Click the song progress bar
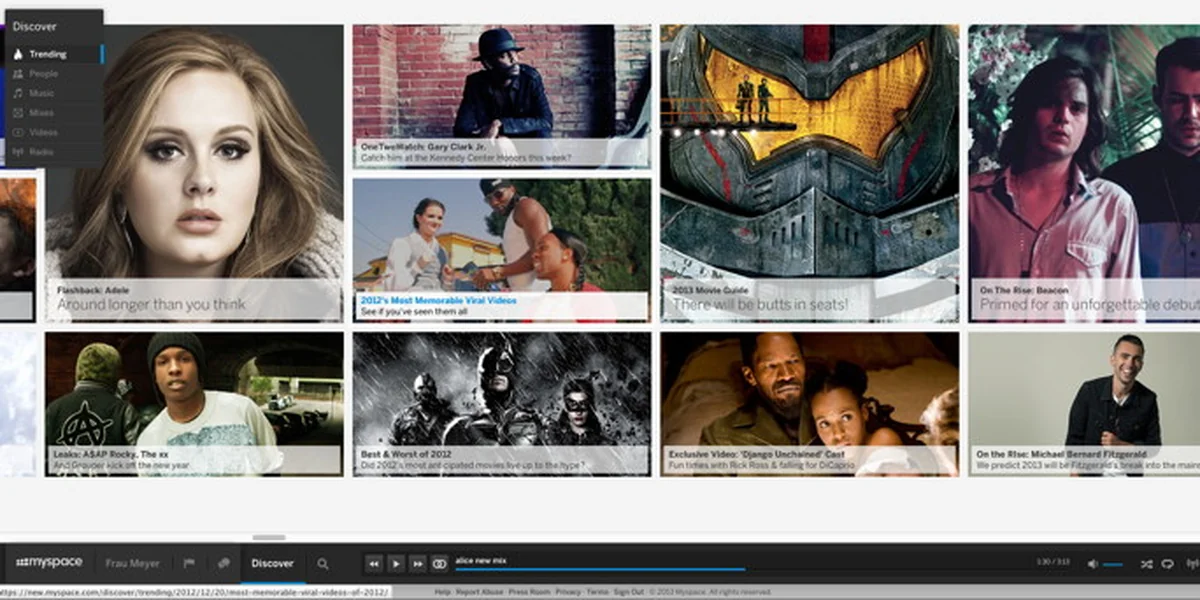This screenshot has width=1200, height=600. coord(600,569)
